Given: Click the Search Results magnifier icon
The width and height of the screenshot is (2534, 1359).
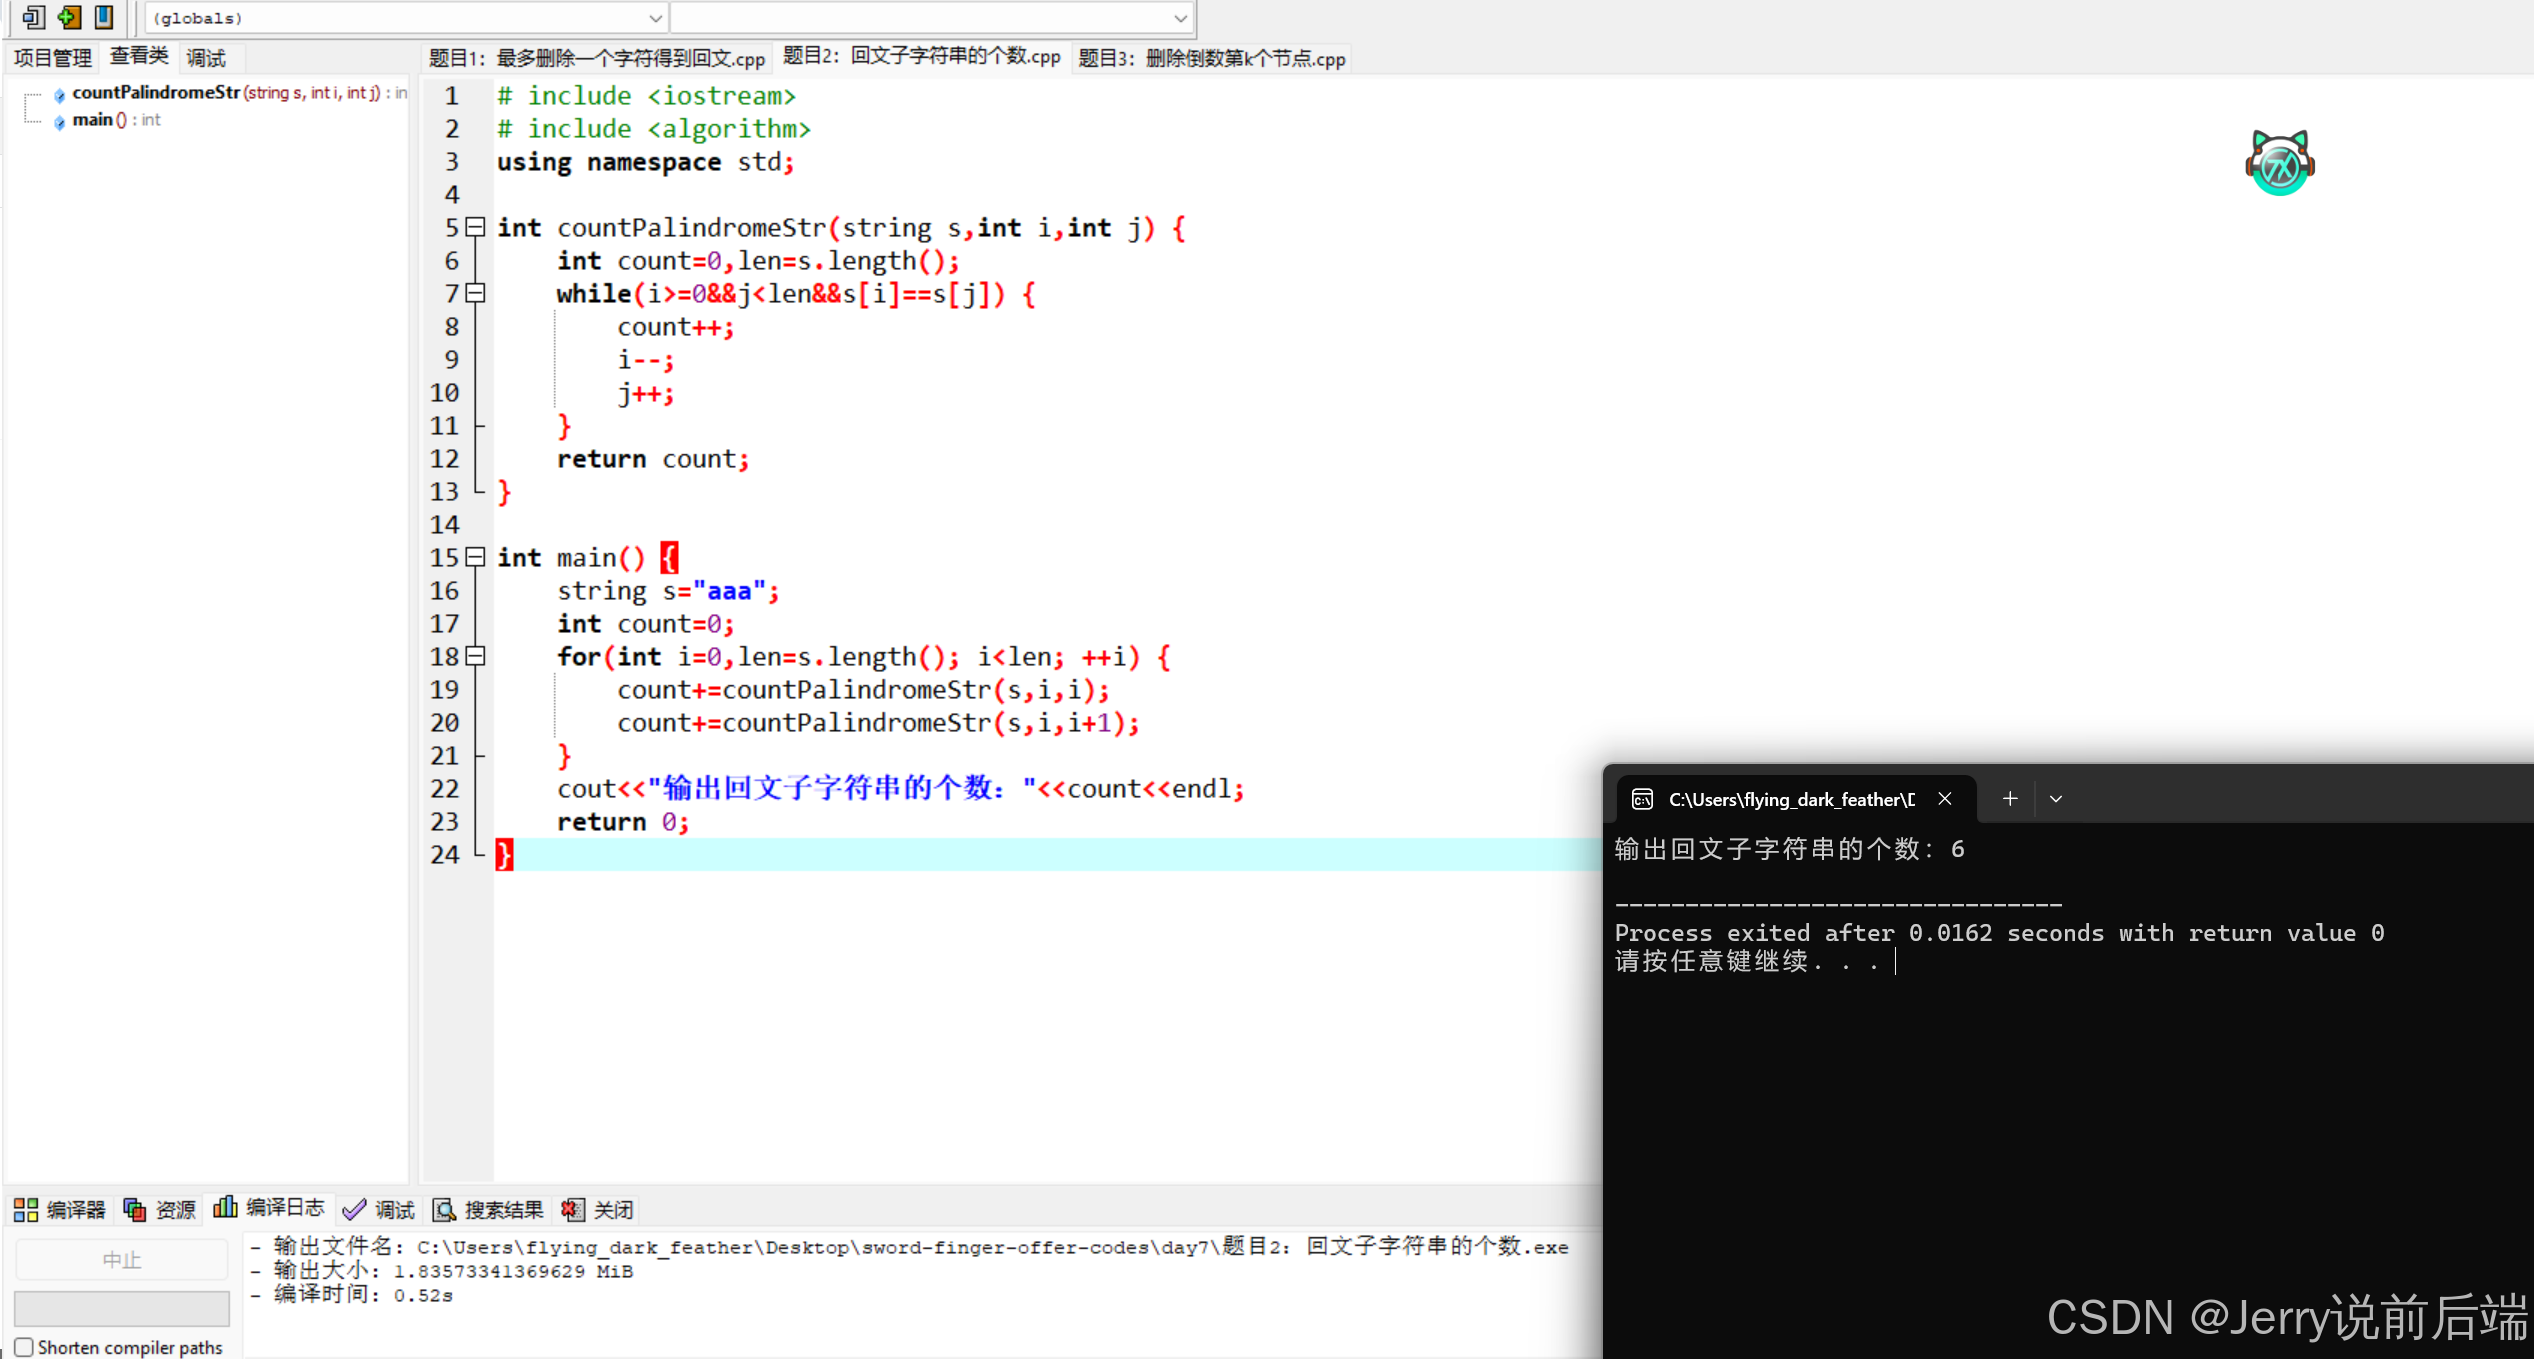Looking at the screenshot, I should [x=444, y=1210].
